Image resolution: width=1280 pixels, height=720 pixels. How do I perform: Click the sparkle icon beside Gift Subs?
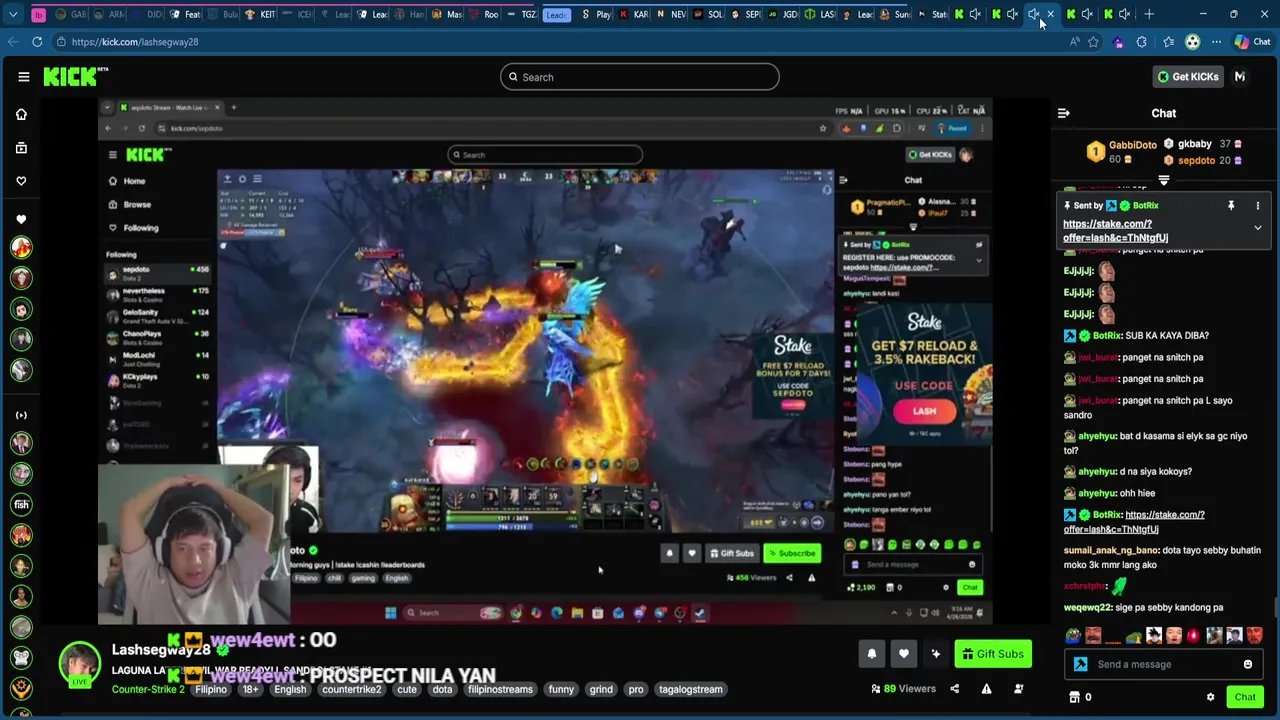tap(935, 654)
